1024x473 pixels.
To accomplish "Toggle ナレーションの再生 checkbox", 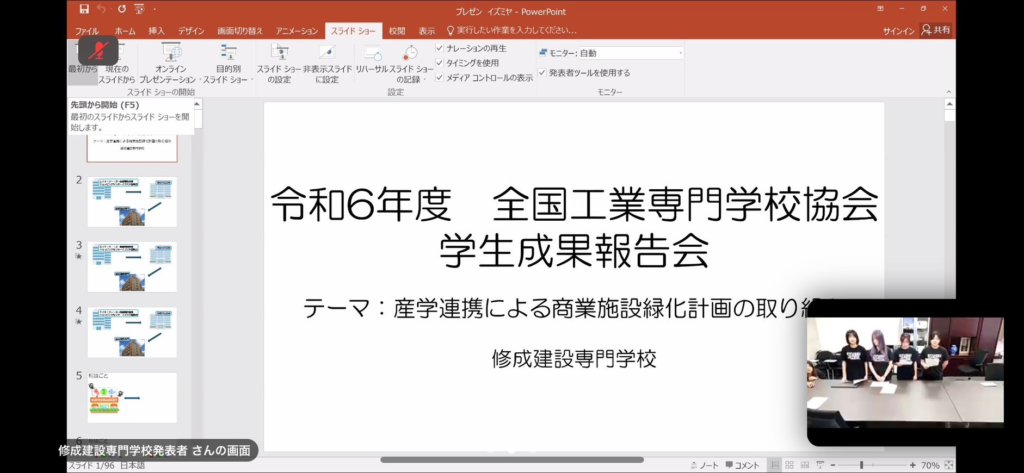I will (x=440, y=48).
